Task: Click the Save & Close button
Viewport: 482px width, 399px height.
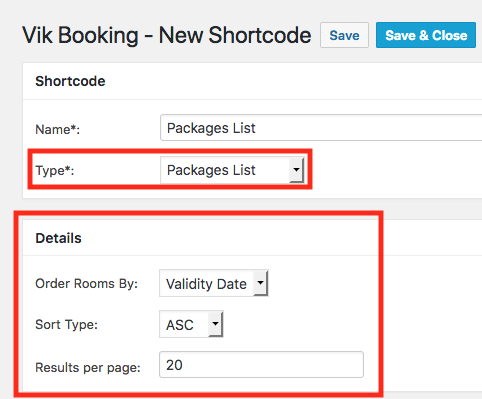Action: pyautogui.click(x=426, y=35)
